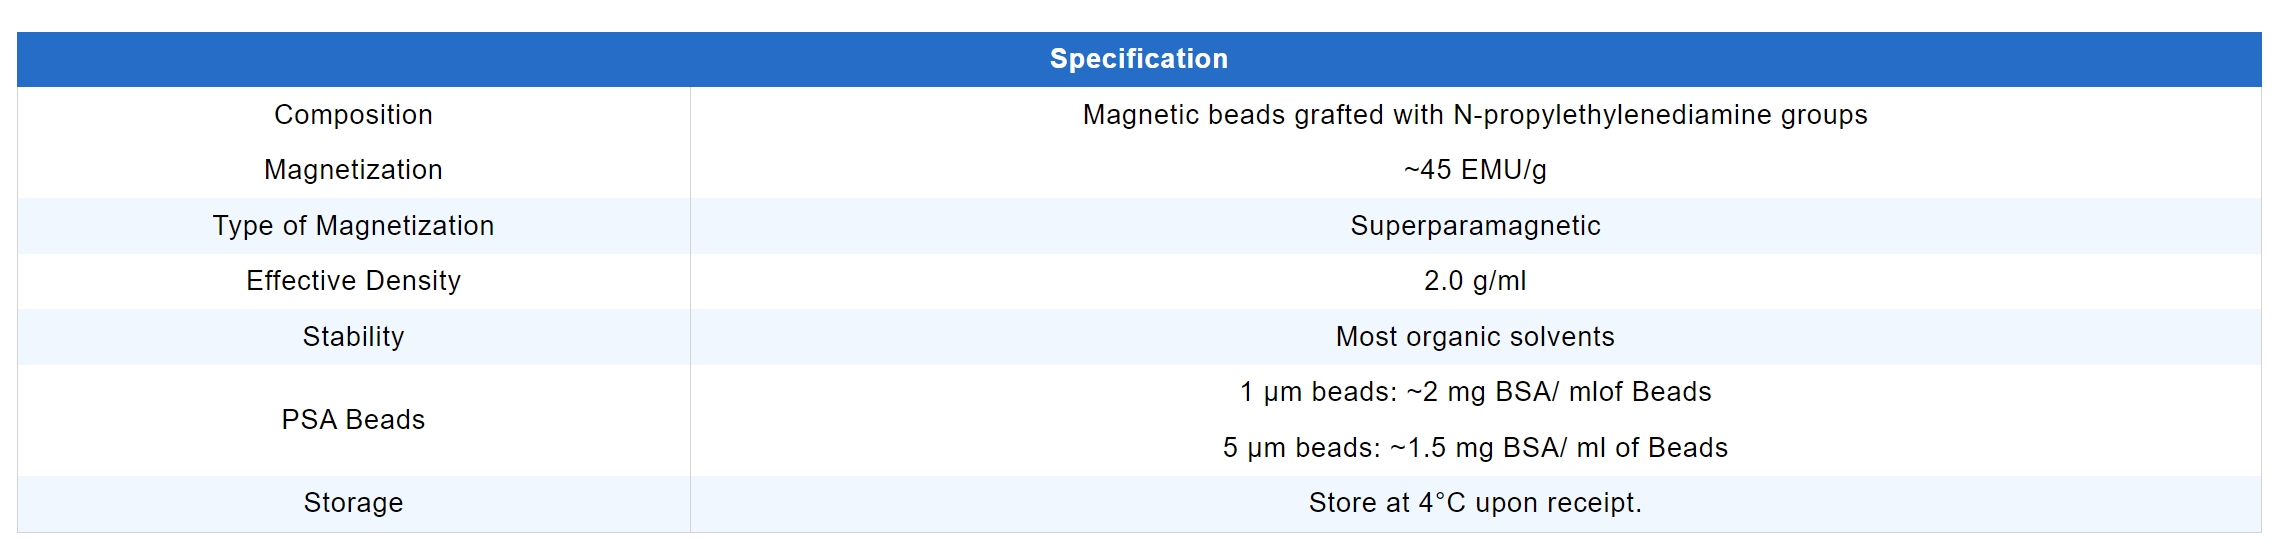The image size is (2289, 549).
Task: Click the word N-propylethylenediamine
Action: coord(1612,115)
